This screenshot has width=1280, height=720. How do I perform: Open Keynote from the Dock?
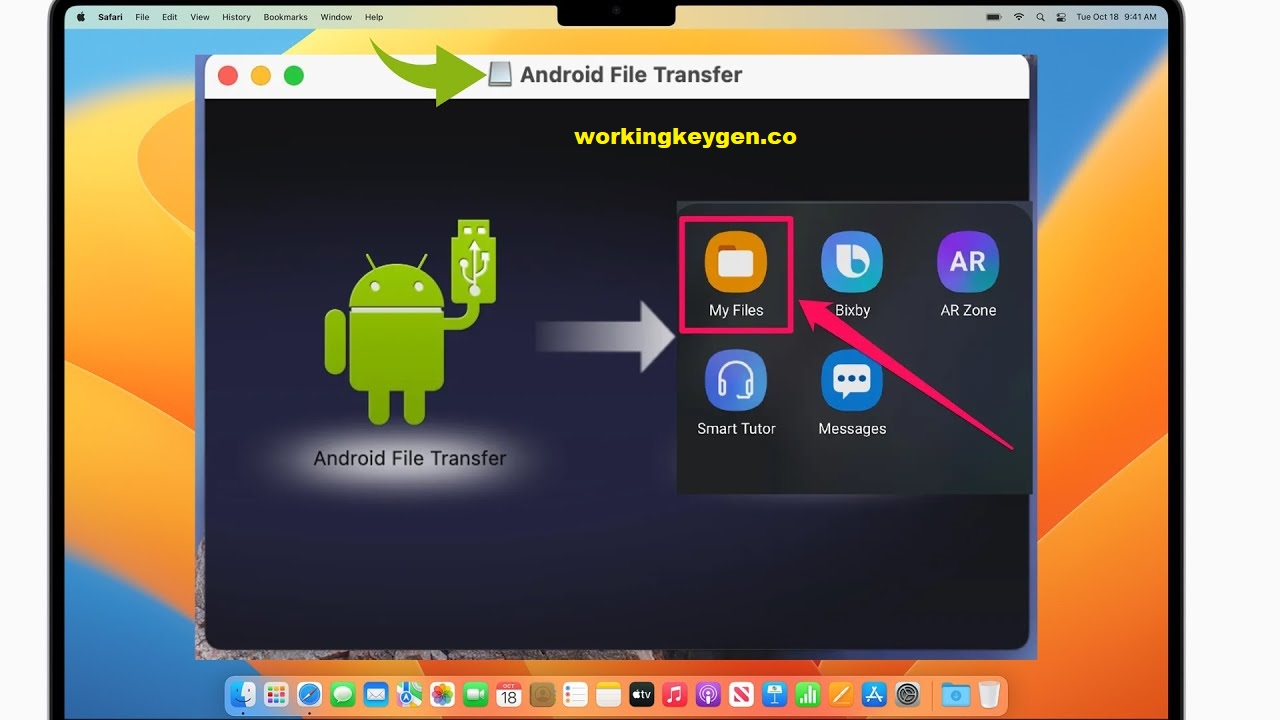tap(775, 694)
